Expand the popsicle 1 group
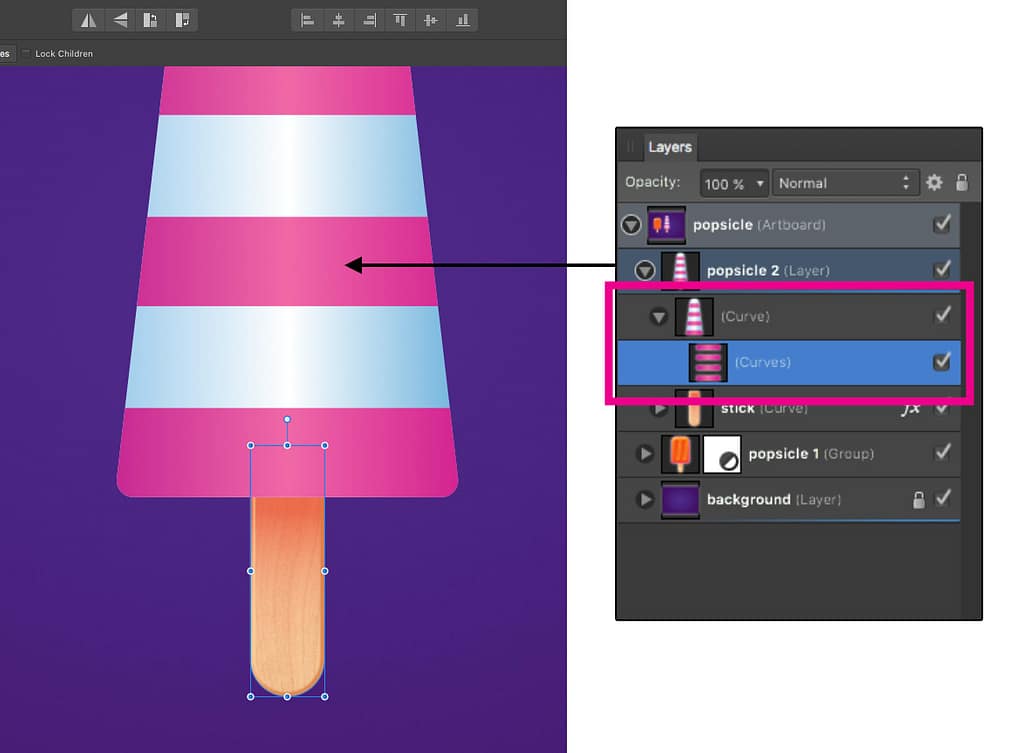Screen dimensions: 1023x753 (645, 454)
